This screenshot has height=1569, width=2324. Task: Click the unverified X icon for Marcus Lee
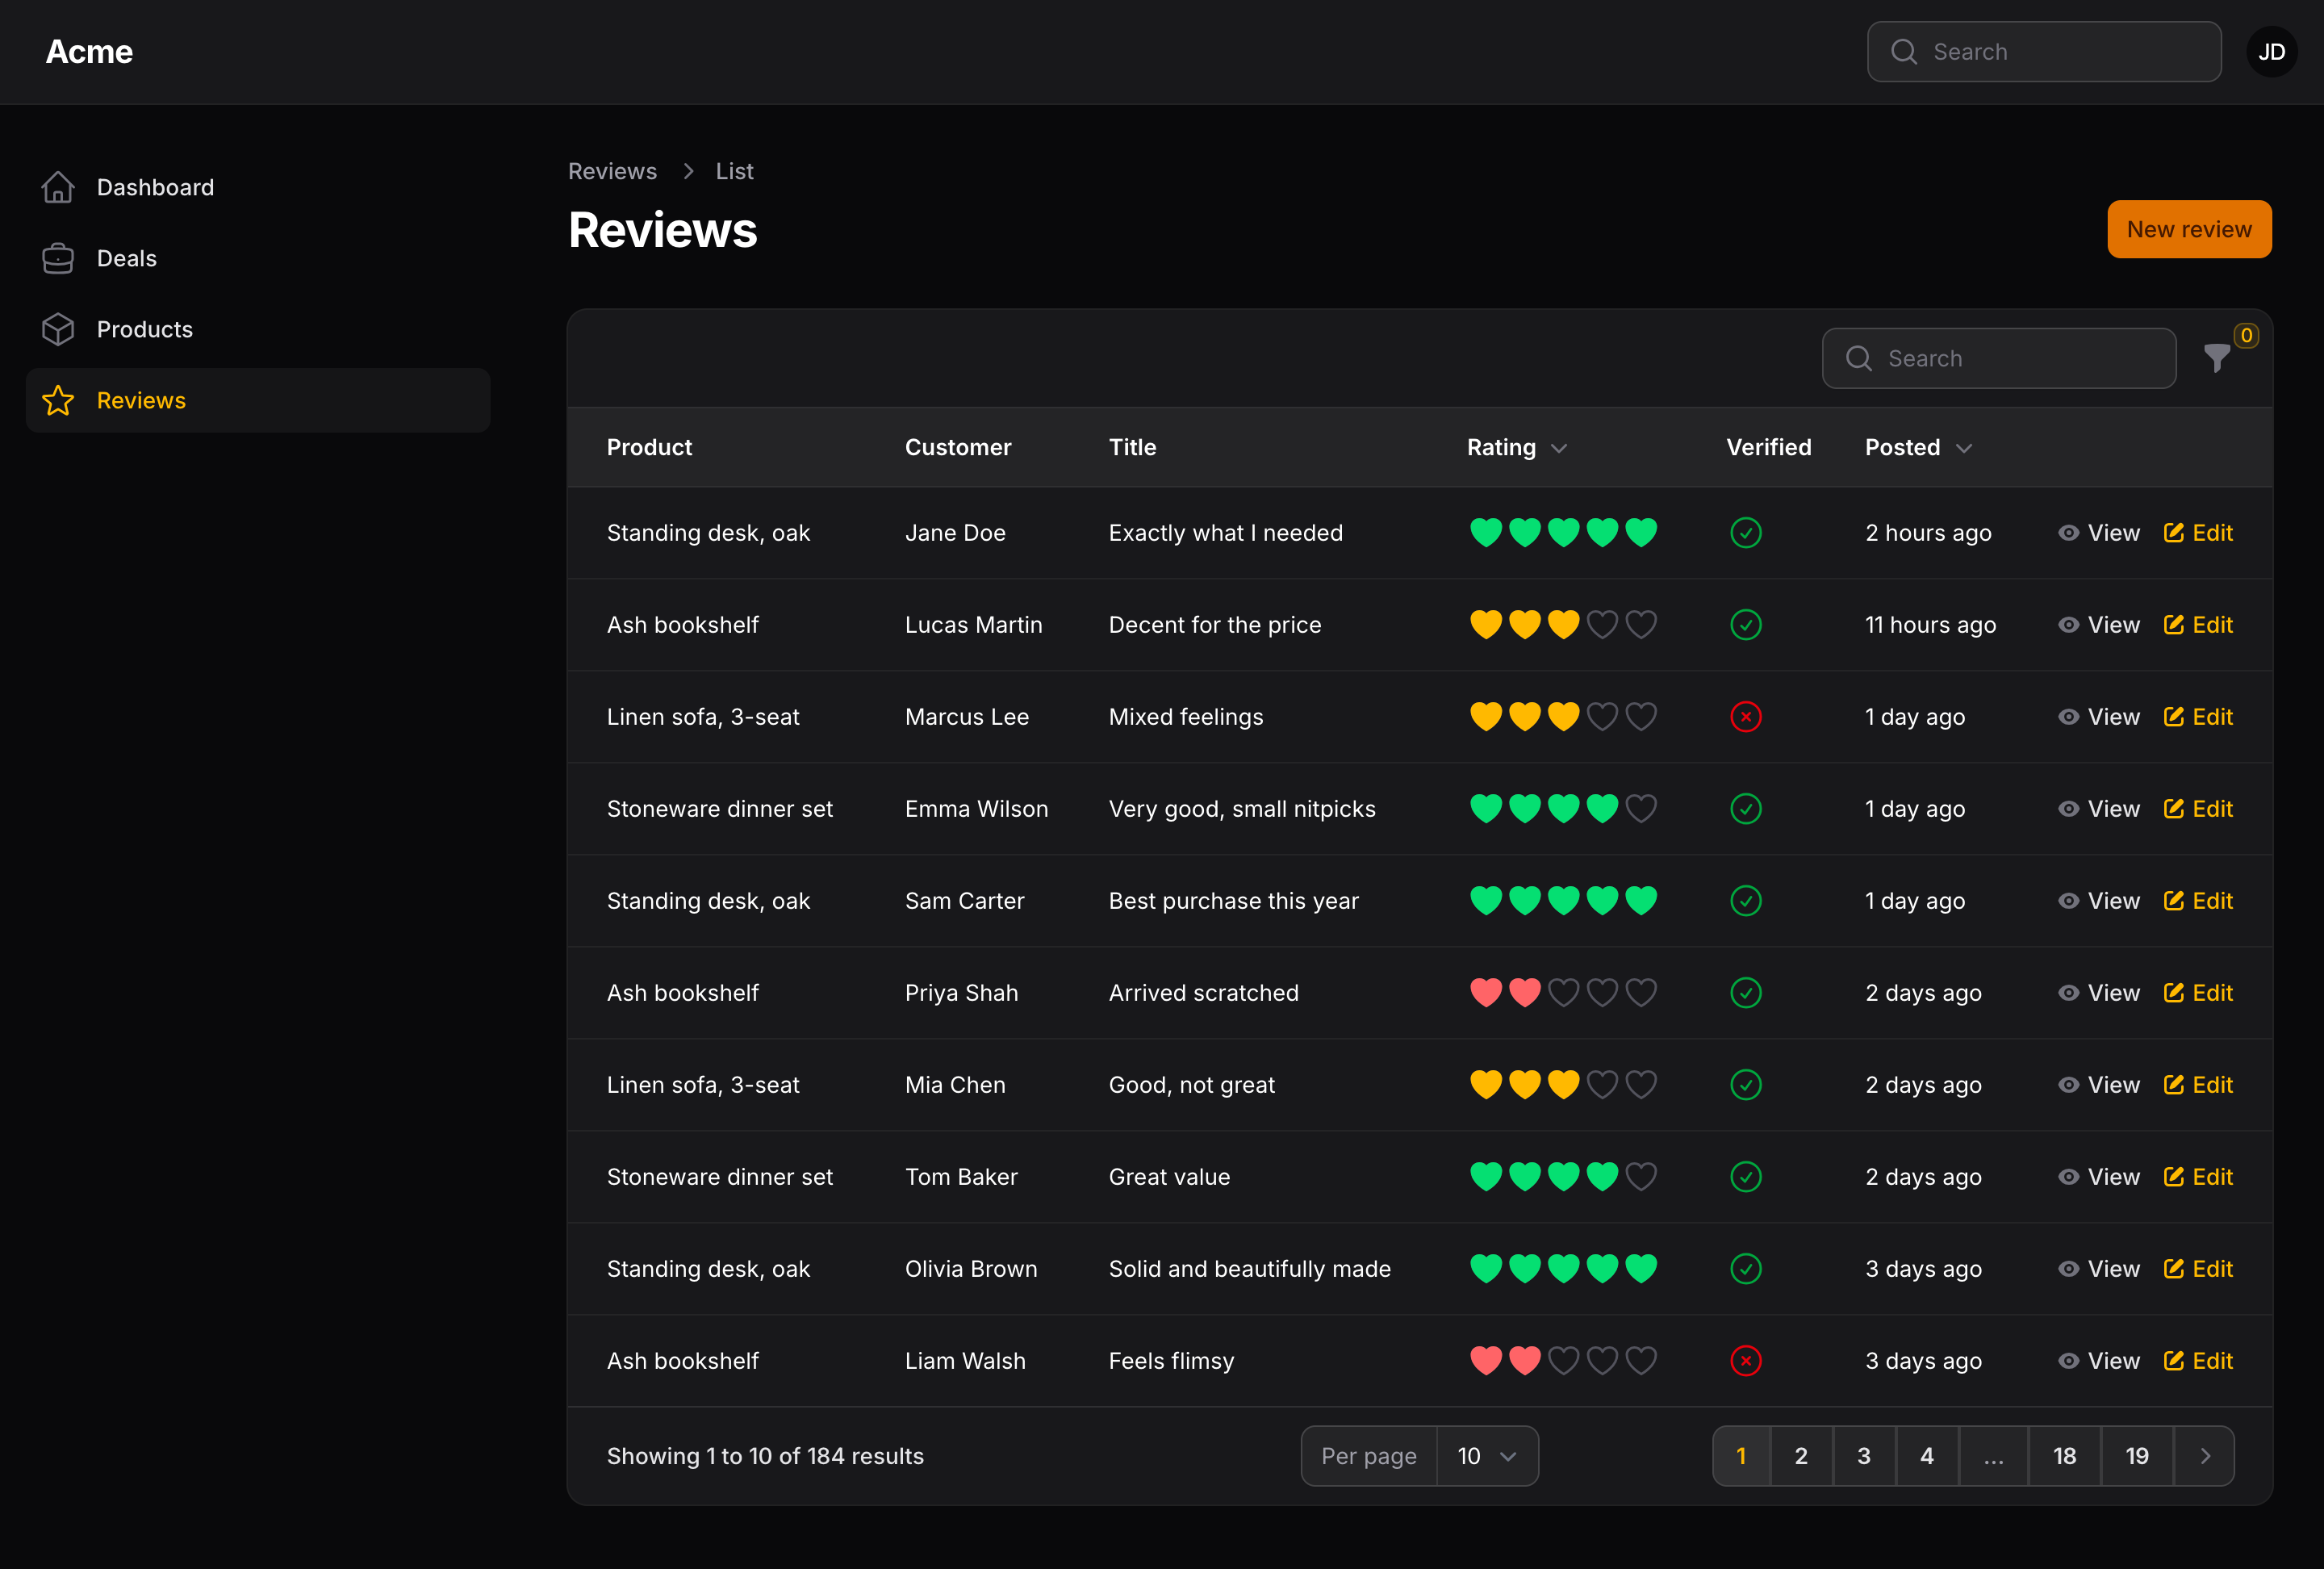tap(1745, 717)
